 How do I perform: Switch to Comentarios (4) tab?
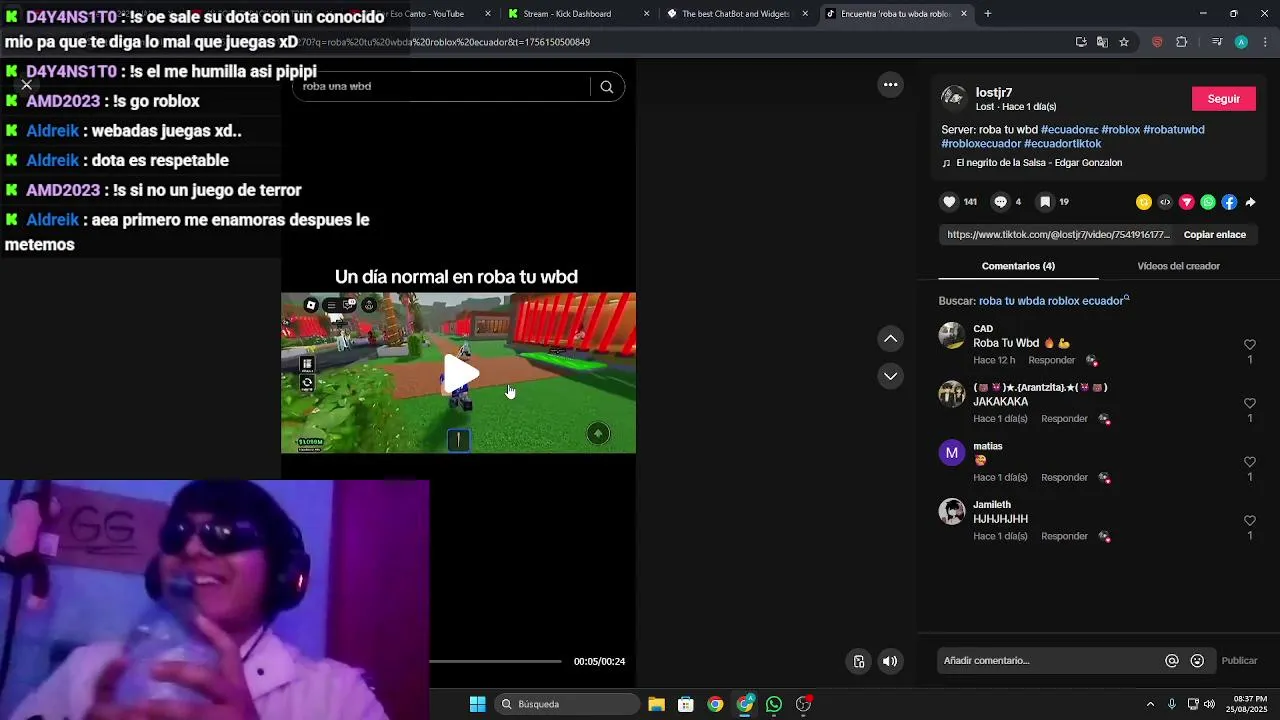tap(1018, 266)
